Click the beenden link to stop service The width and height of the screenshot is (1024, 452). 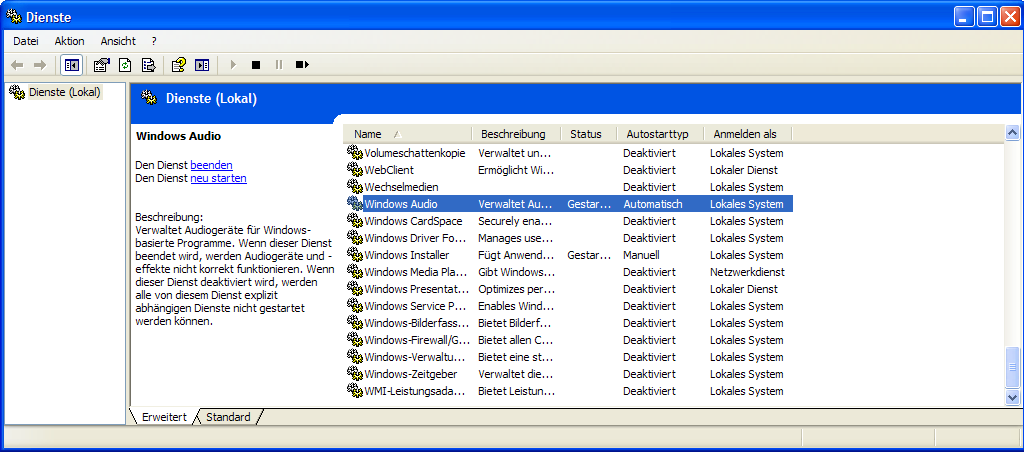point(212,165)
